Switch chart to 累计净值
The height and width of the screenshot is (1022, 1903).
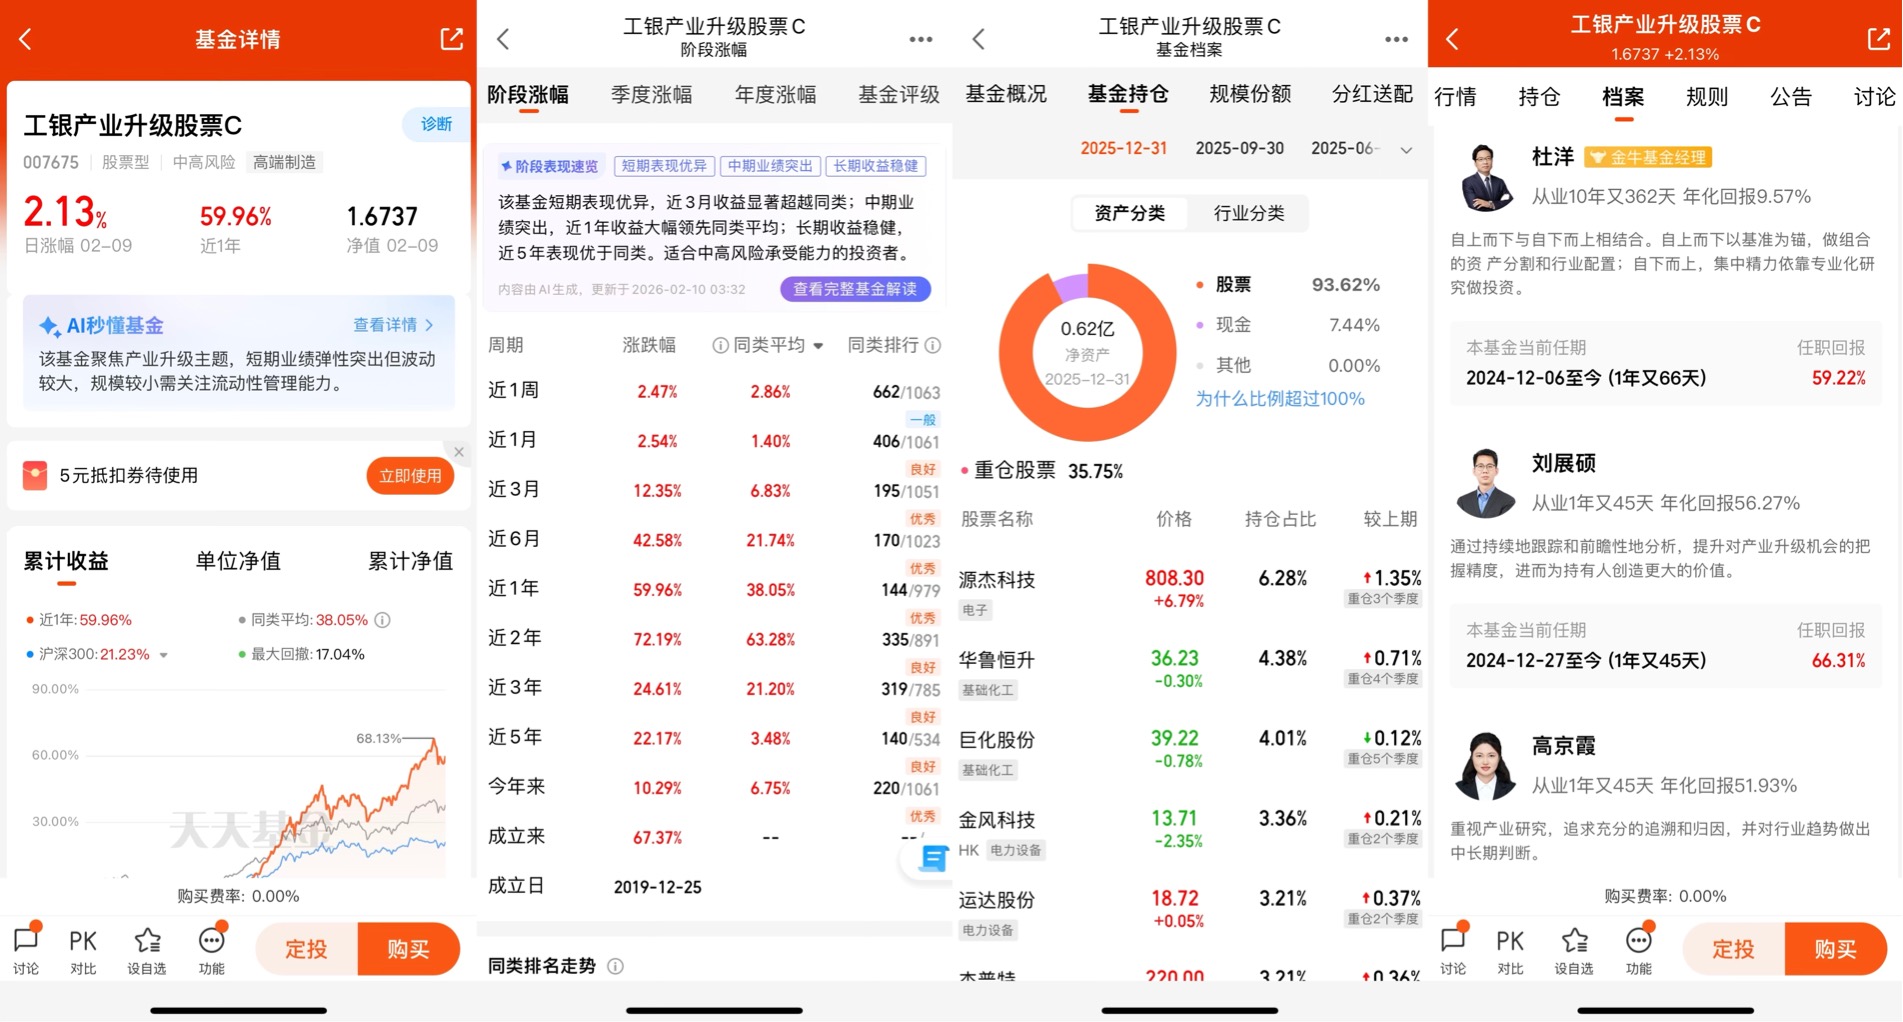click(410, 561)
